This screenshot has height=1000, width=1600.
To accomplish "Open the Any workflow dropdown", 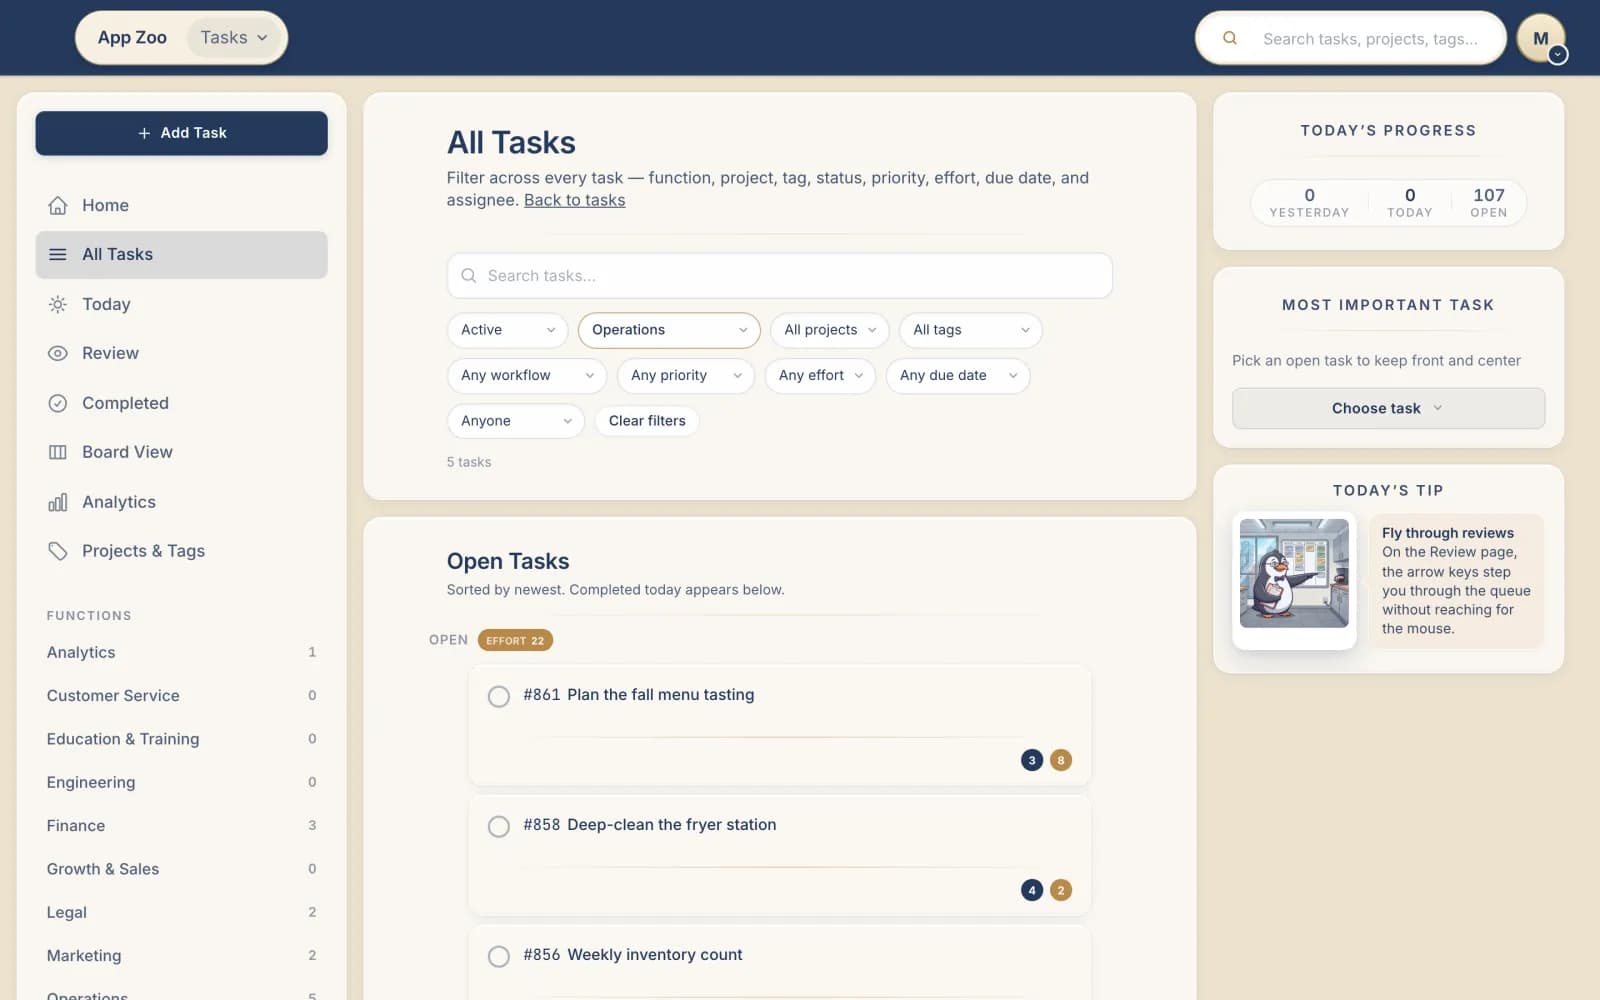I will 526,376.
